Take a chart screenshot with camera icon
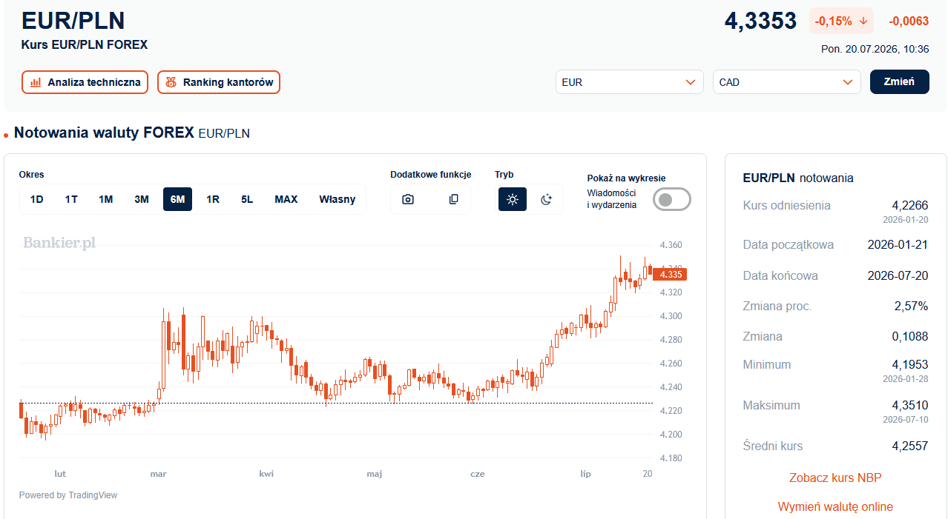 coord(408,199)
